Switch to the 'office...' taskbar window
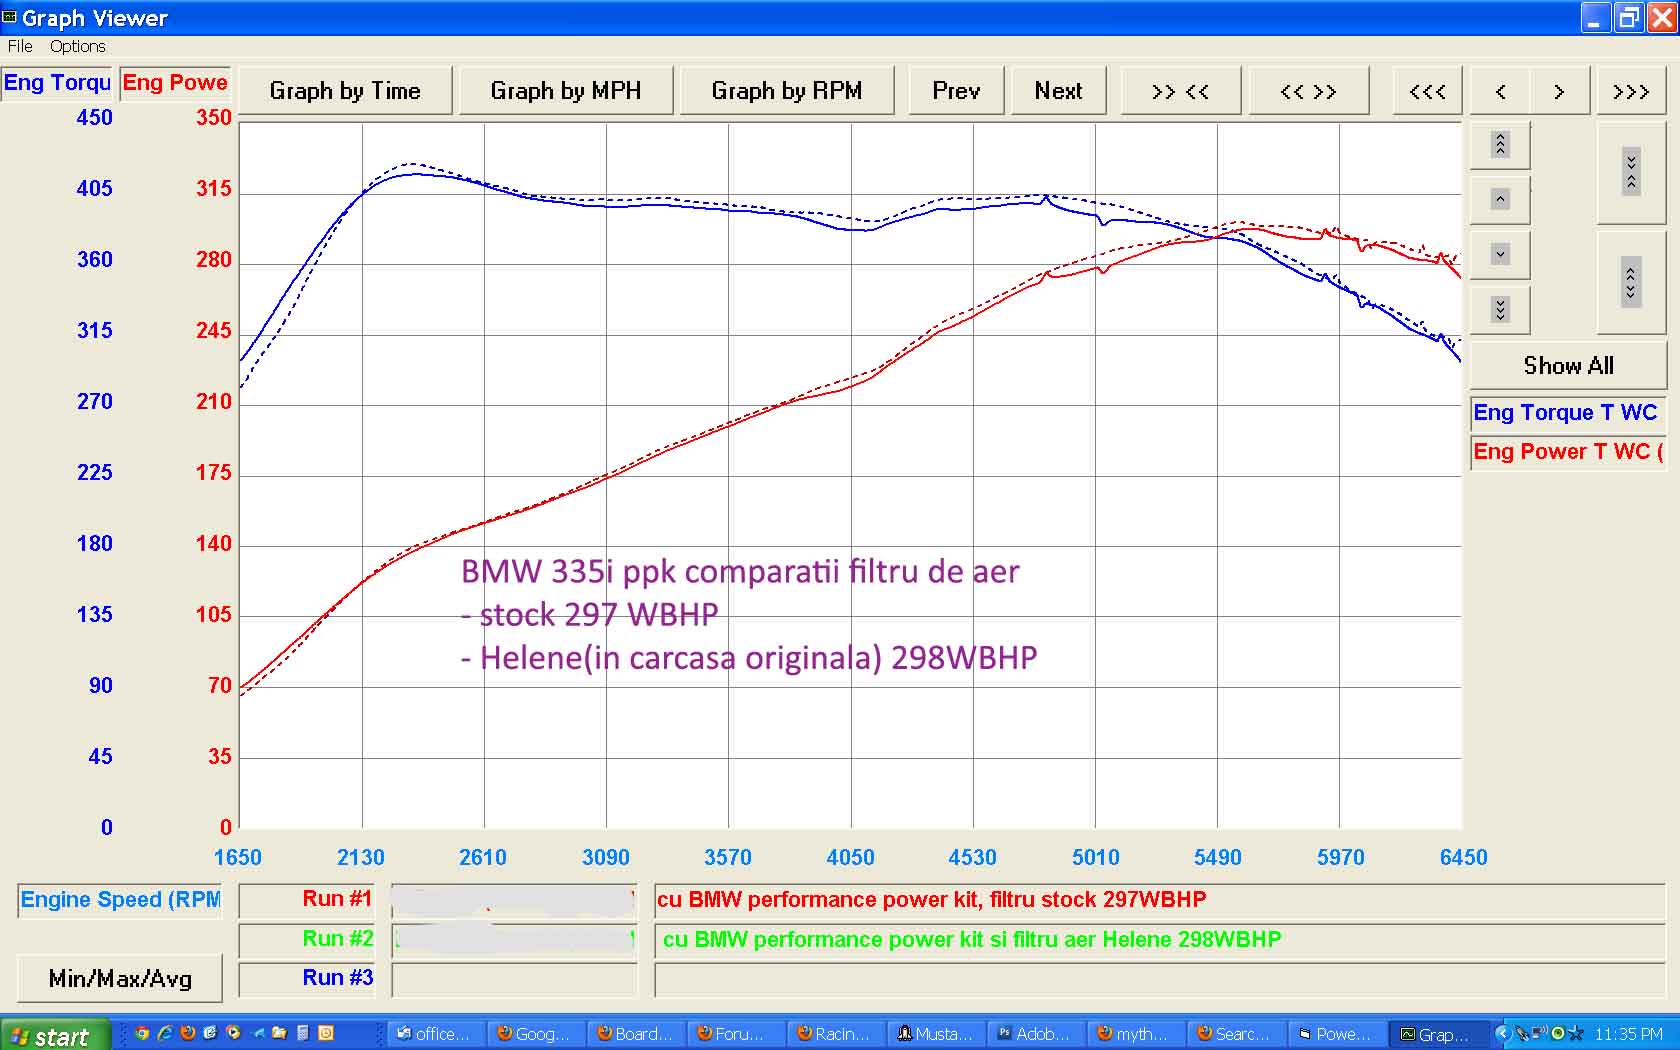Viewport: 1680px width, 1050px height. (x=434, y=1034)
